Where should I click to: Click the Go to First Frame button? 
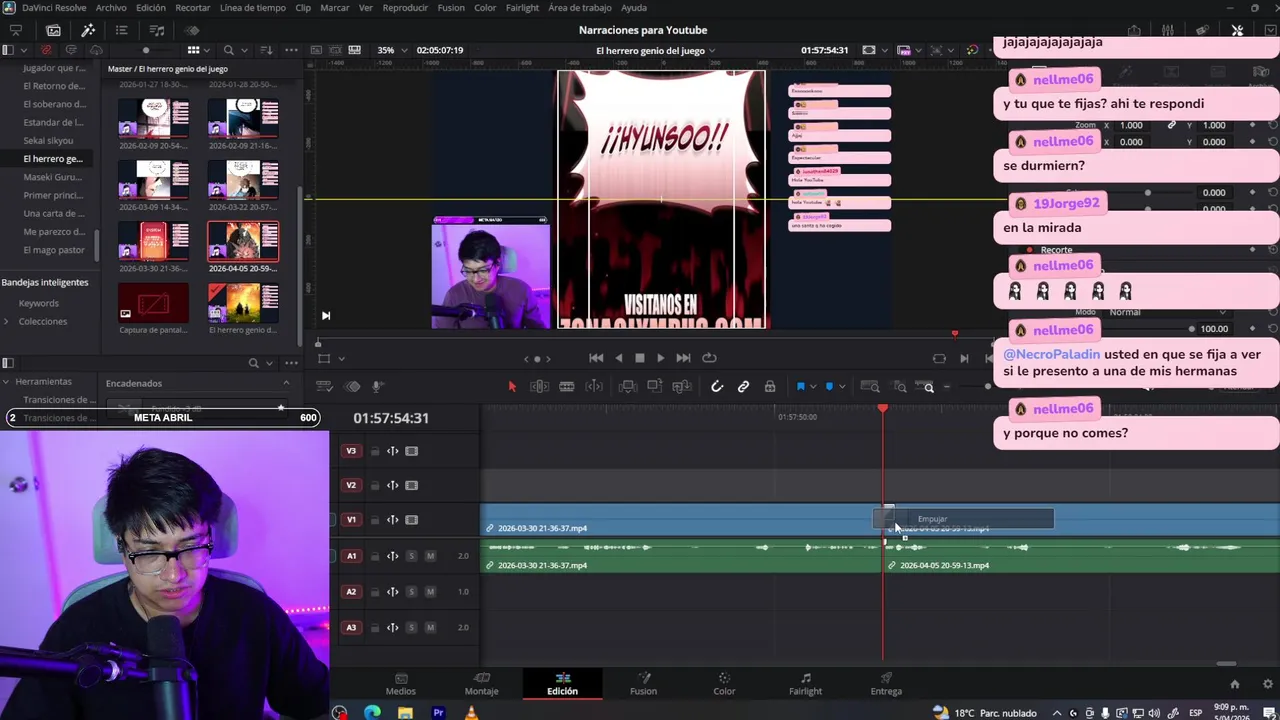point(596,358)
